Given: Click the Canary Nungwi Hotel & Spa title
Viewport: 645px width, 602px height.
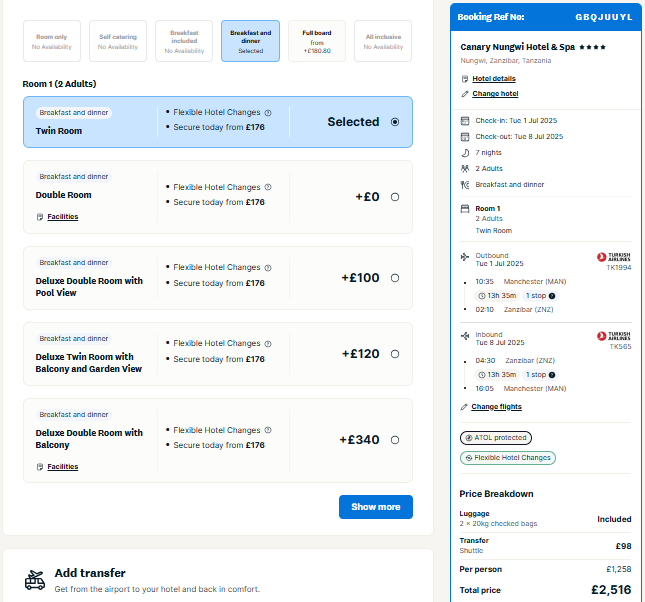Looking at the screenshot, I should coord(517,47).
